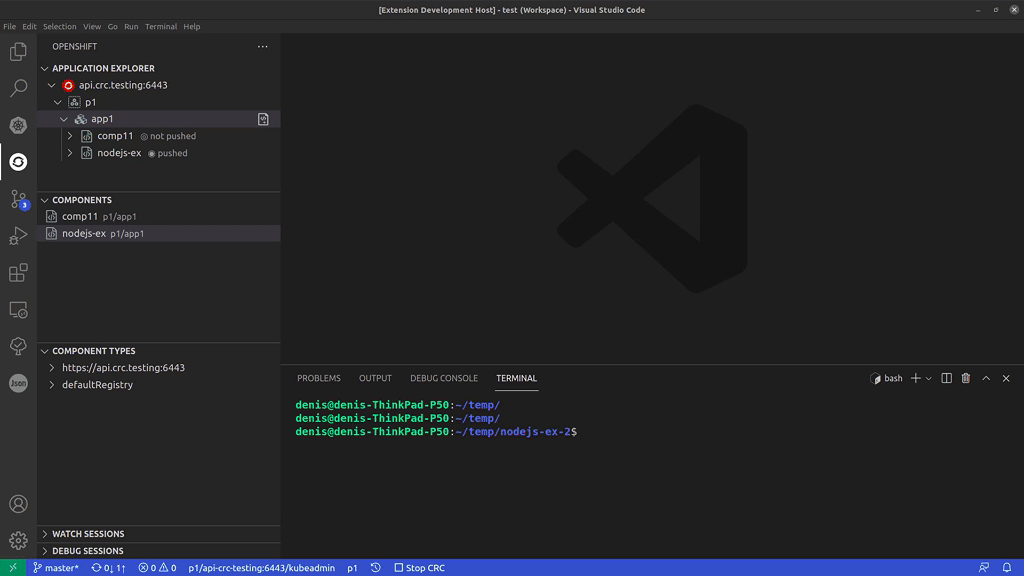The height and width of the screenshot is (576, 1024).
Task: Open the Run menu
Action: 131,27
